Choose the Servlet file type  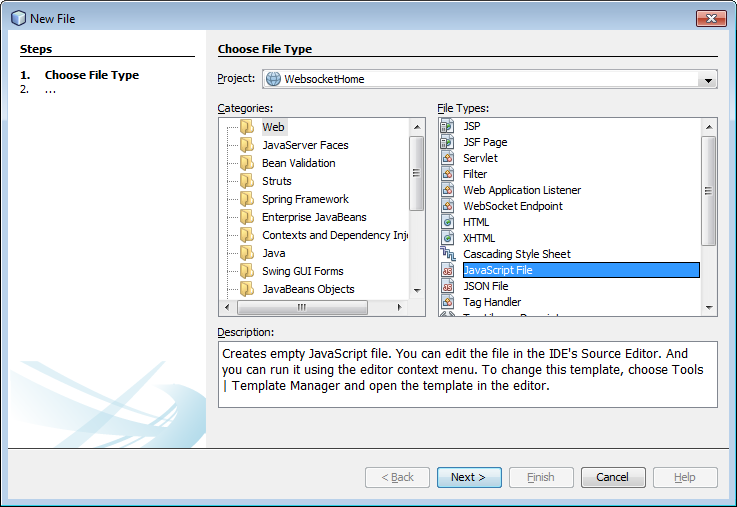click(x=480, y=158)
